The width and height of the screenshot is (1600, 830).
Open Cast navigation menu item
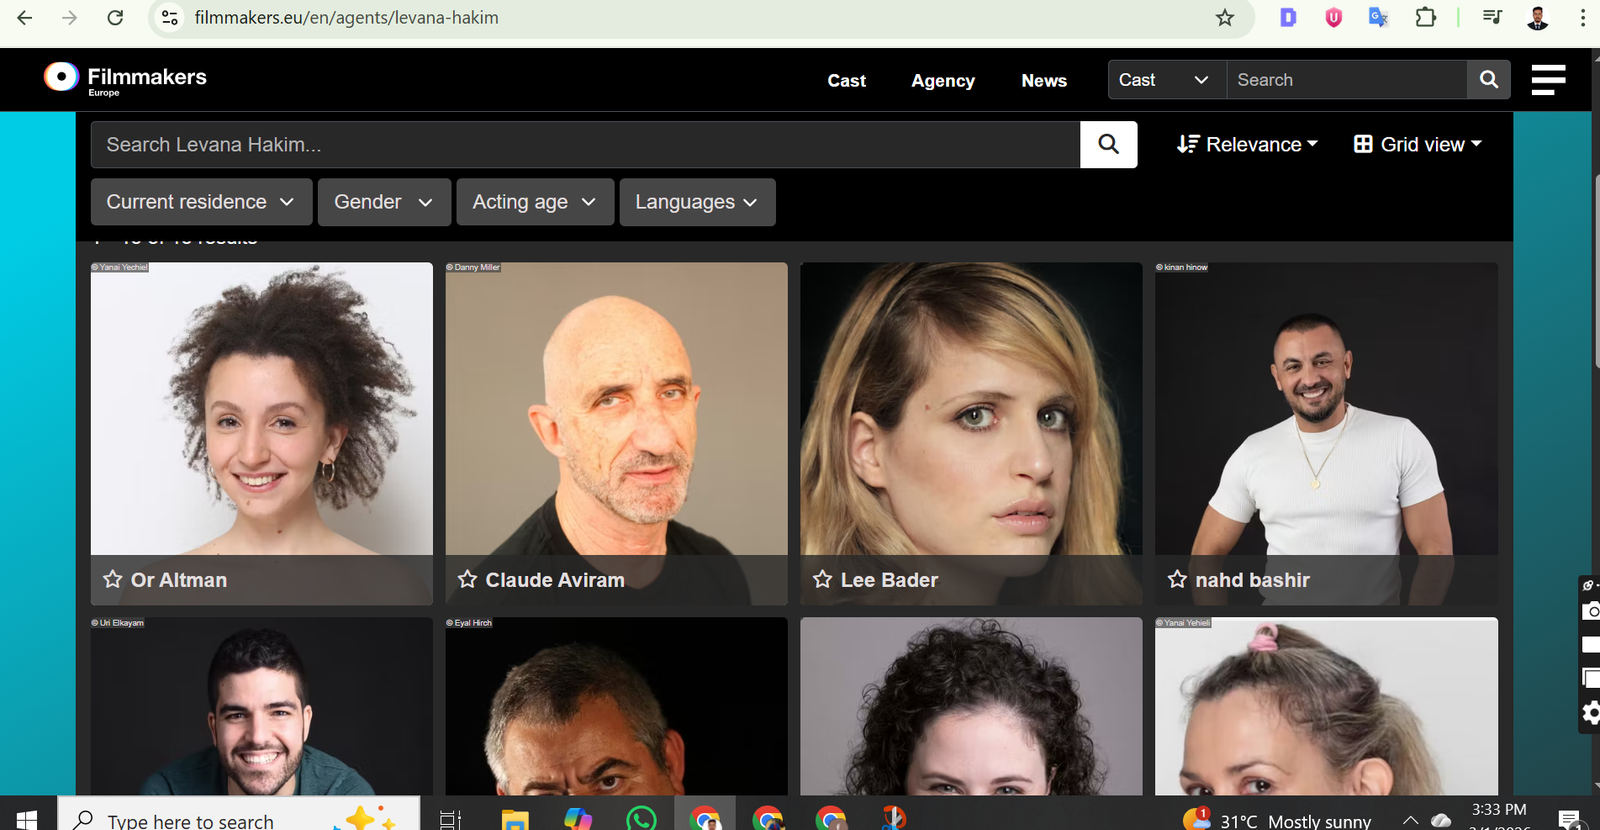tap(846, 81)
